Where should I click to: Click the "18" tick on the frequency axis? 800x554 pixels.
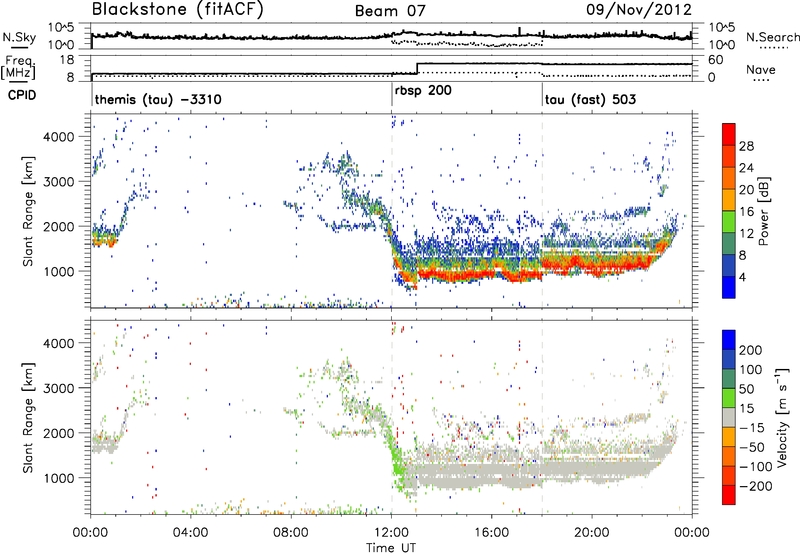pyautogui.click(x=67, y=60)
